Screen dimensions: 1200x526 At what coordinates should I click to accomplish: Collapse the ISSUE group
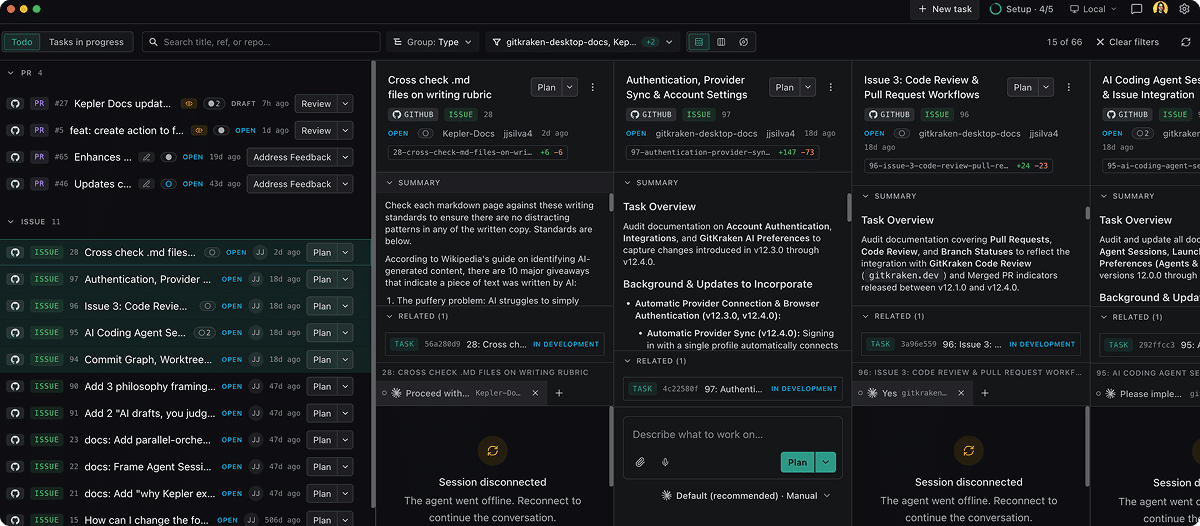tap(10, 222)
